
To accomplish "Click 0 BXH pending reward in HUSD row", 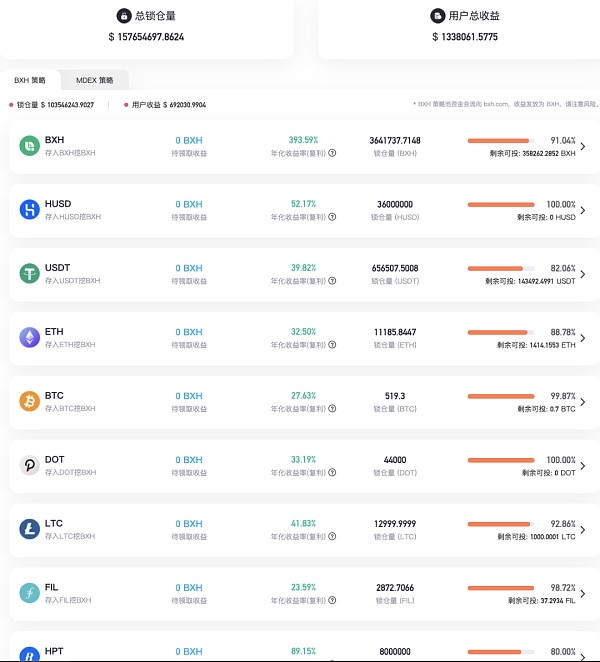I will (x=189, y=204).
